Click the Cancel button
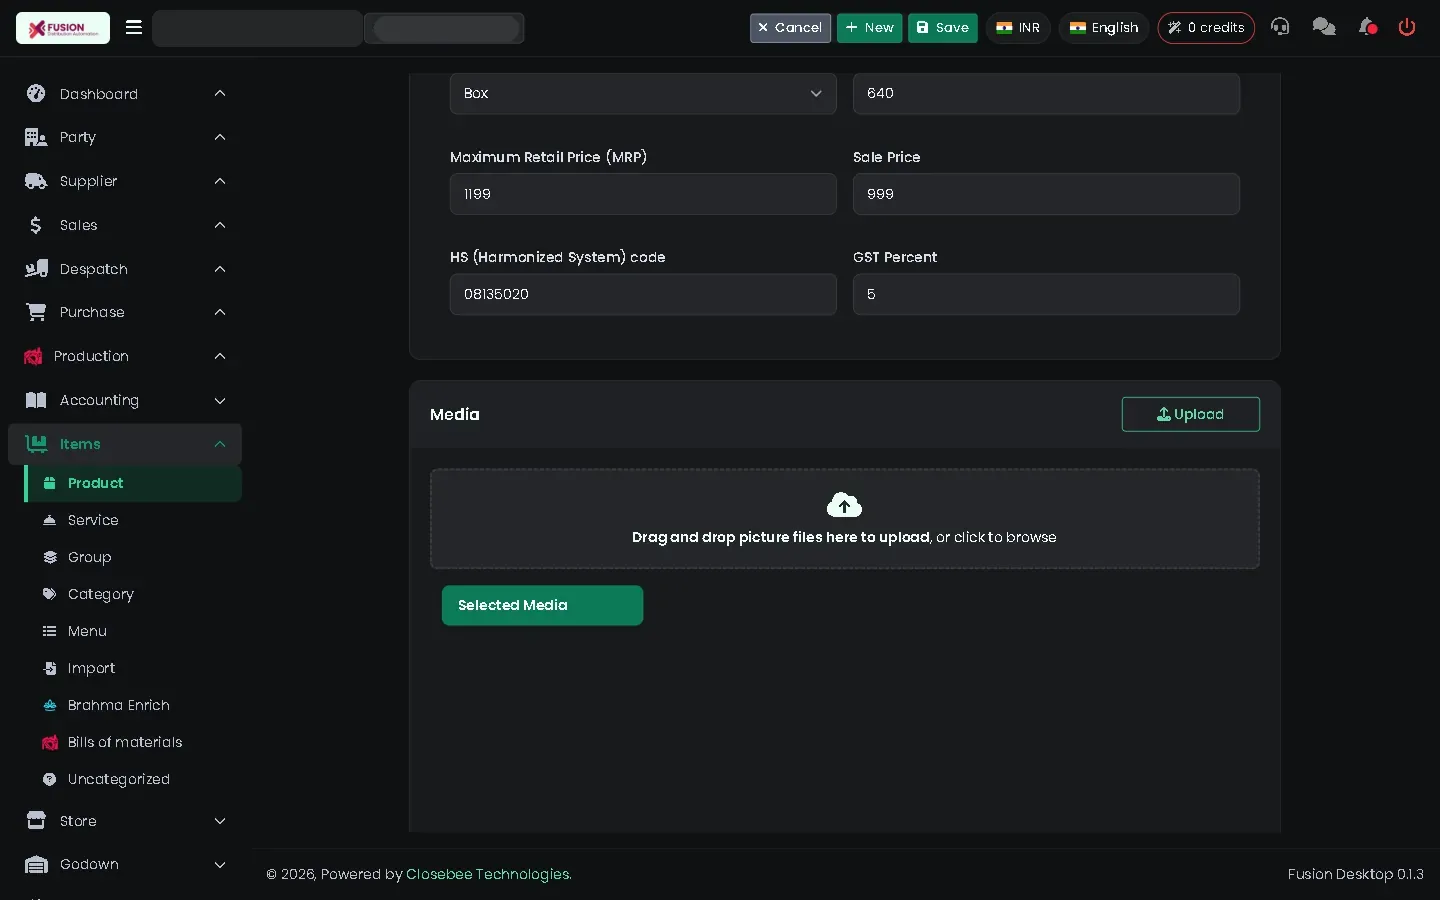The height and width of the screenshot is (900, 1440). 790,28
